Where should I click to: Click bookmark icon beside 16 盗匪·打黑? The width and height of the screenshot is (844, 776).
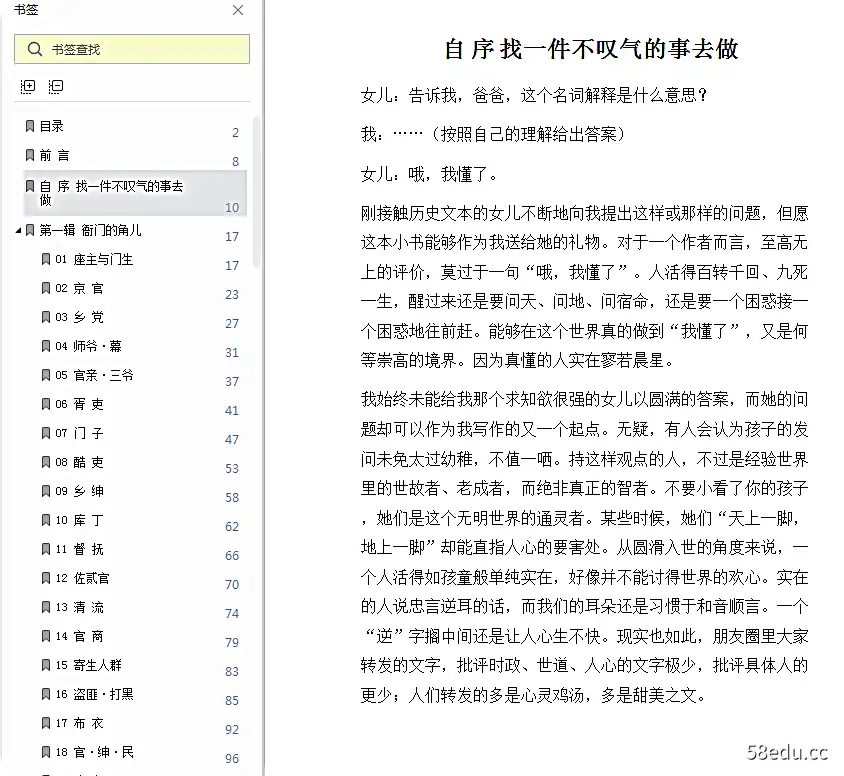[46, 695]
